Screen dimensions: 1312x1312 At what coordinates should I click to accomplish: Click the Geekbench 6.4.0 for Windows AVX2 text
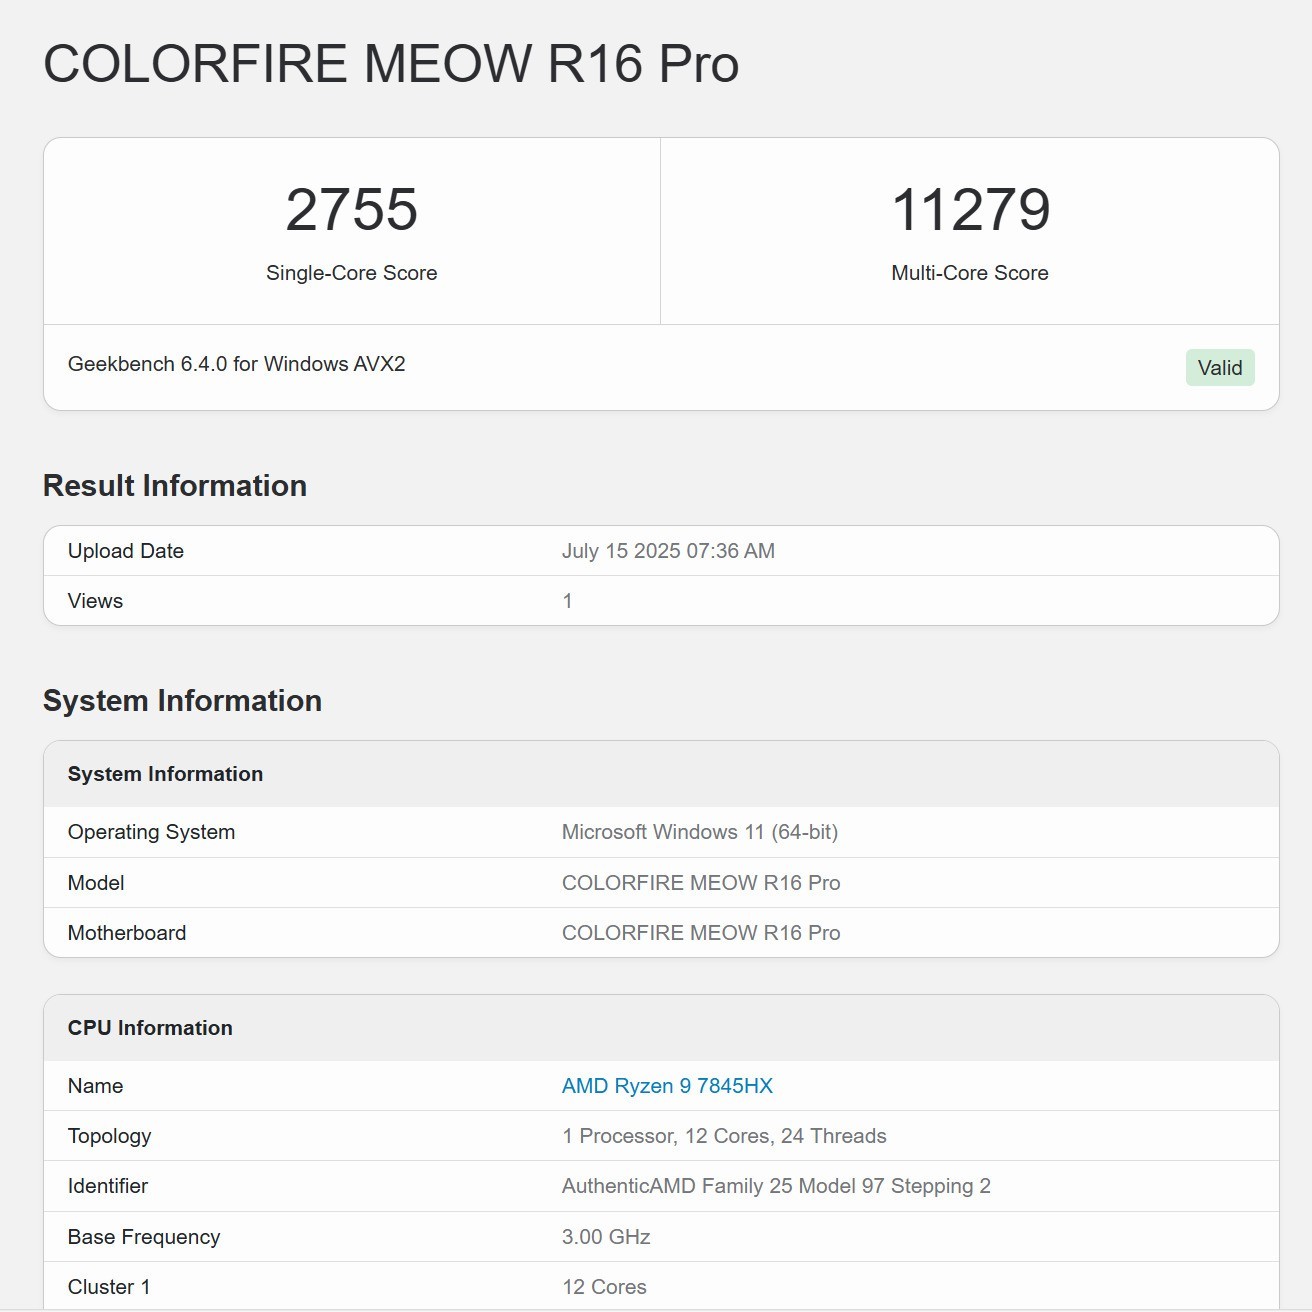click(x=236, y=364)
